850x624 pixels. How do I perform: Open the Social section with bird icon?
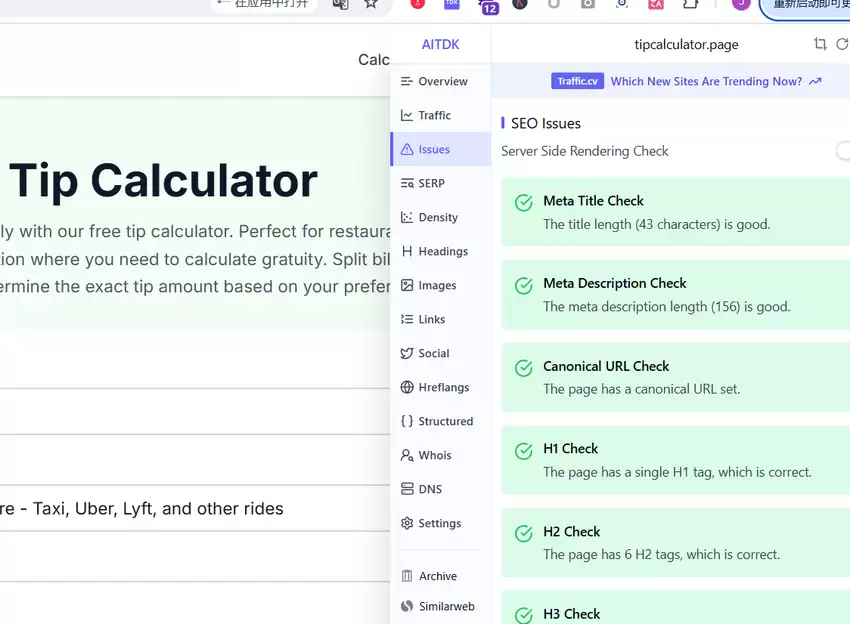(x=440, y=353)
